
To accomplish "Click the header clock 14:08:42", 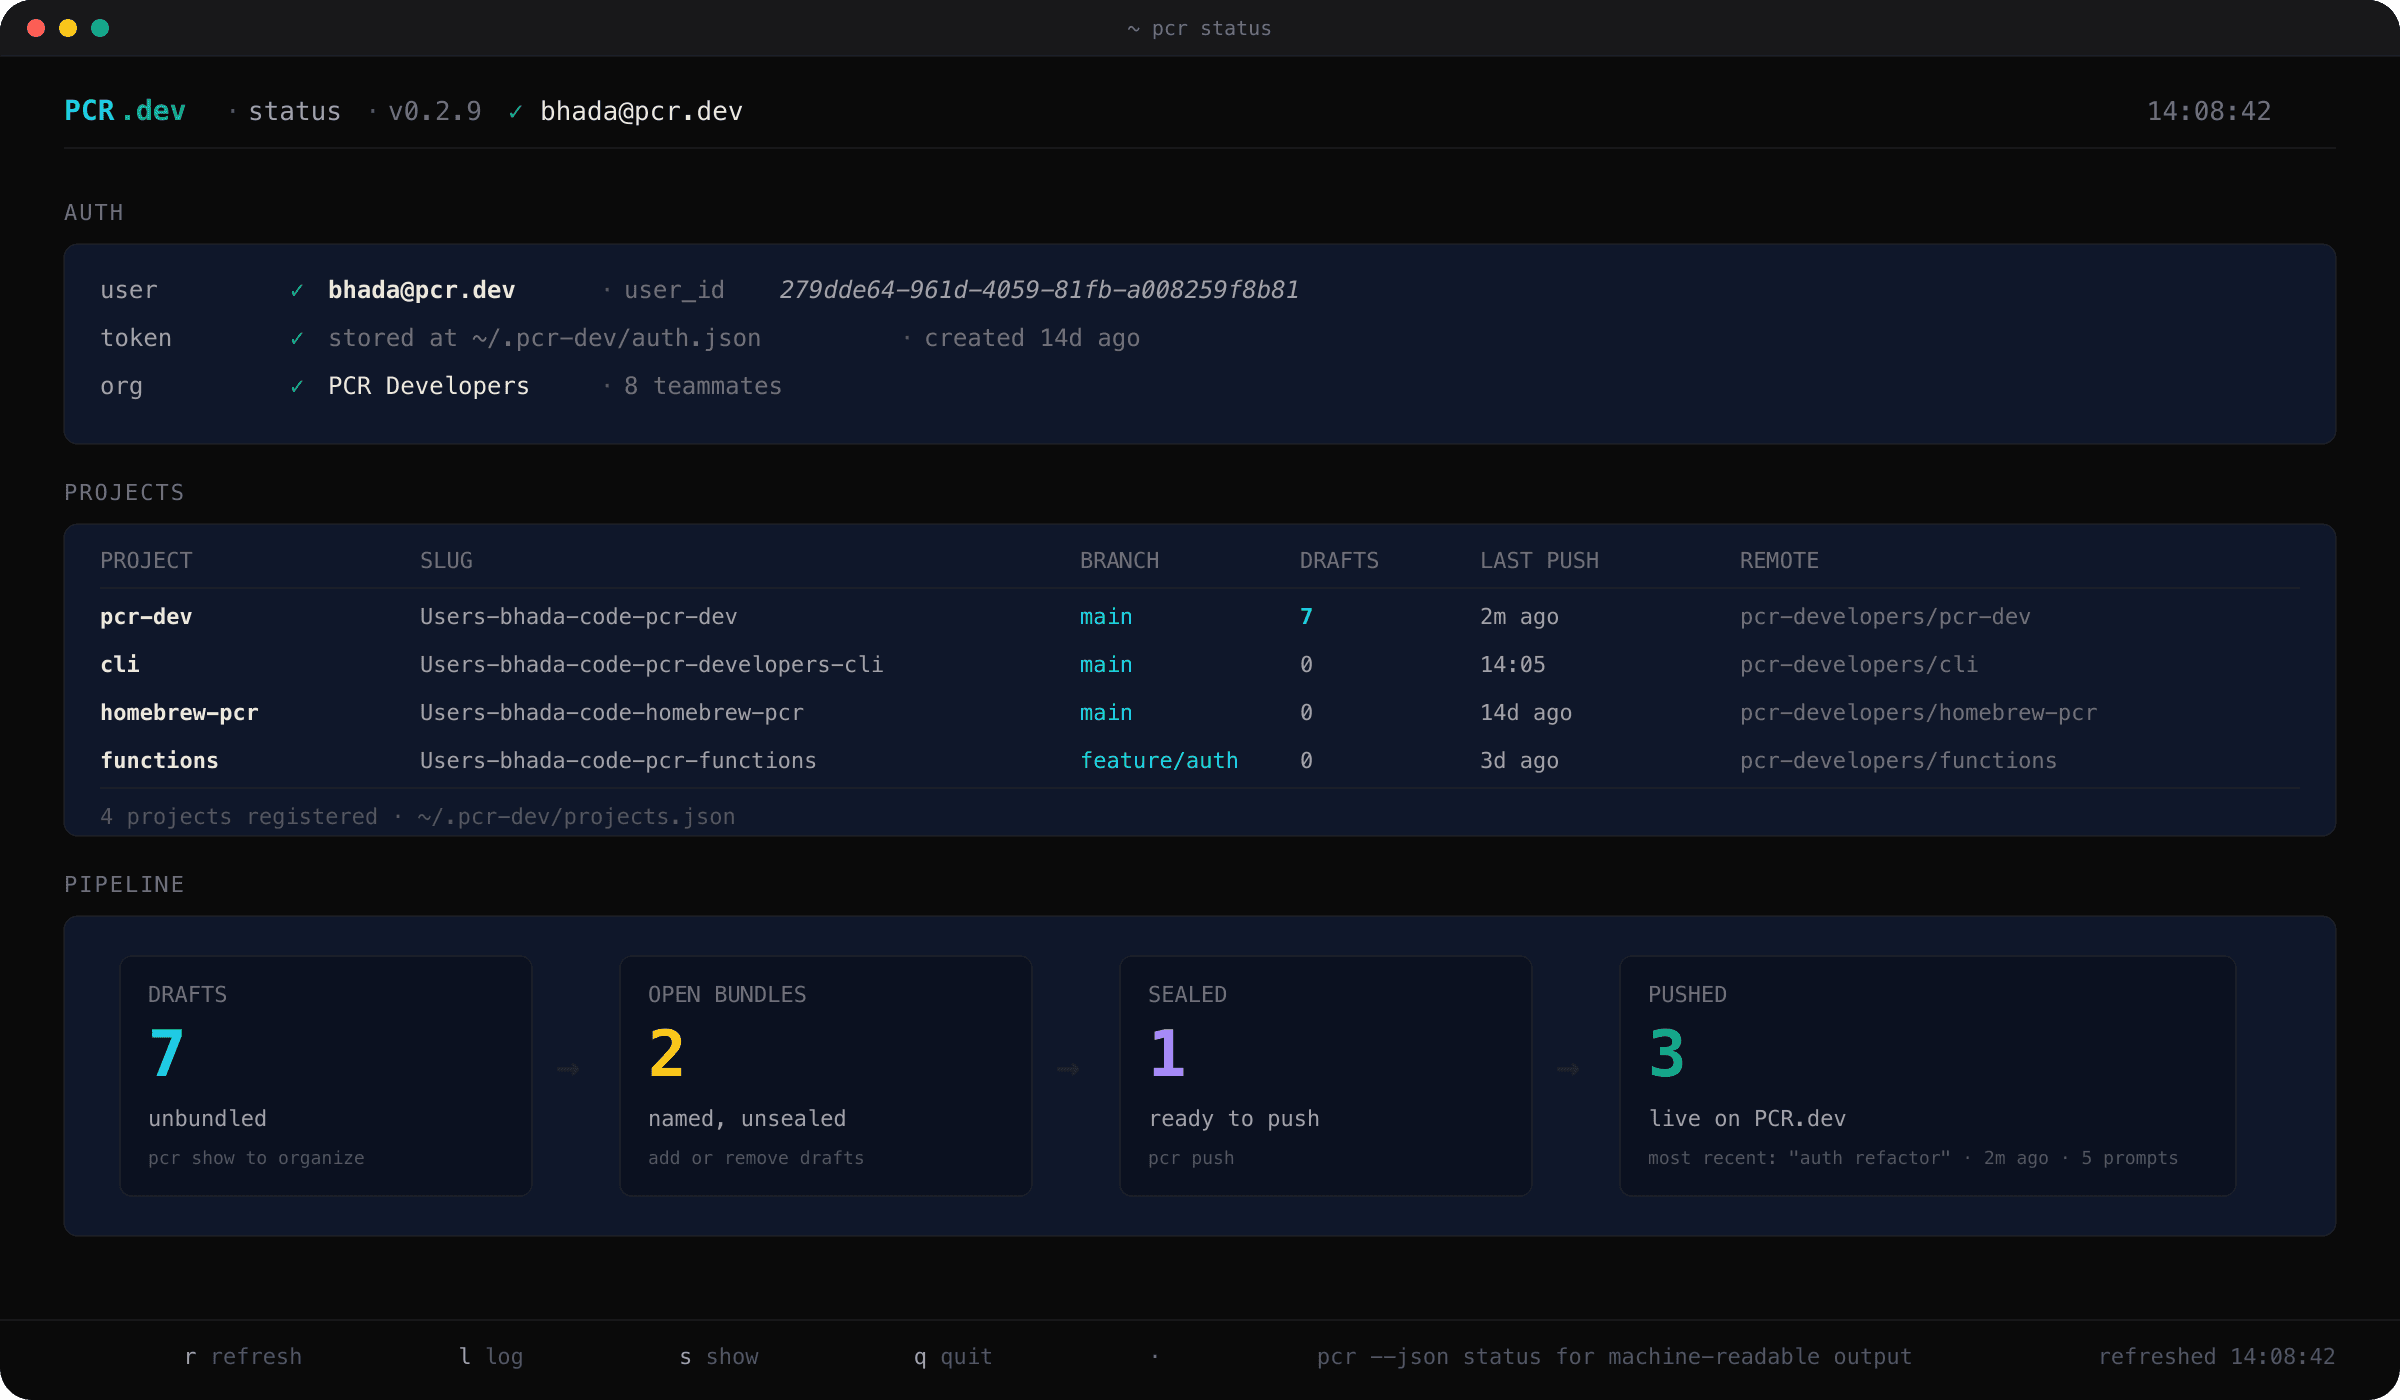I will pyautogui.click(x=2209, y=111).
